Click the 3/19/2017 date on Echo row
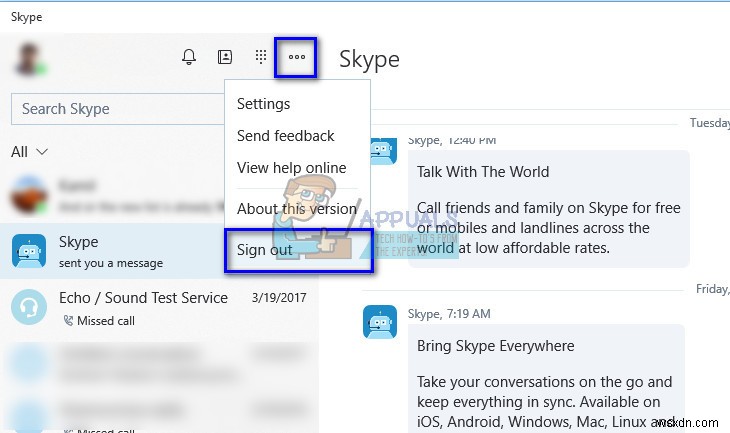The width and height of the screenshot is (730, 433). tap(279, 298)
